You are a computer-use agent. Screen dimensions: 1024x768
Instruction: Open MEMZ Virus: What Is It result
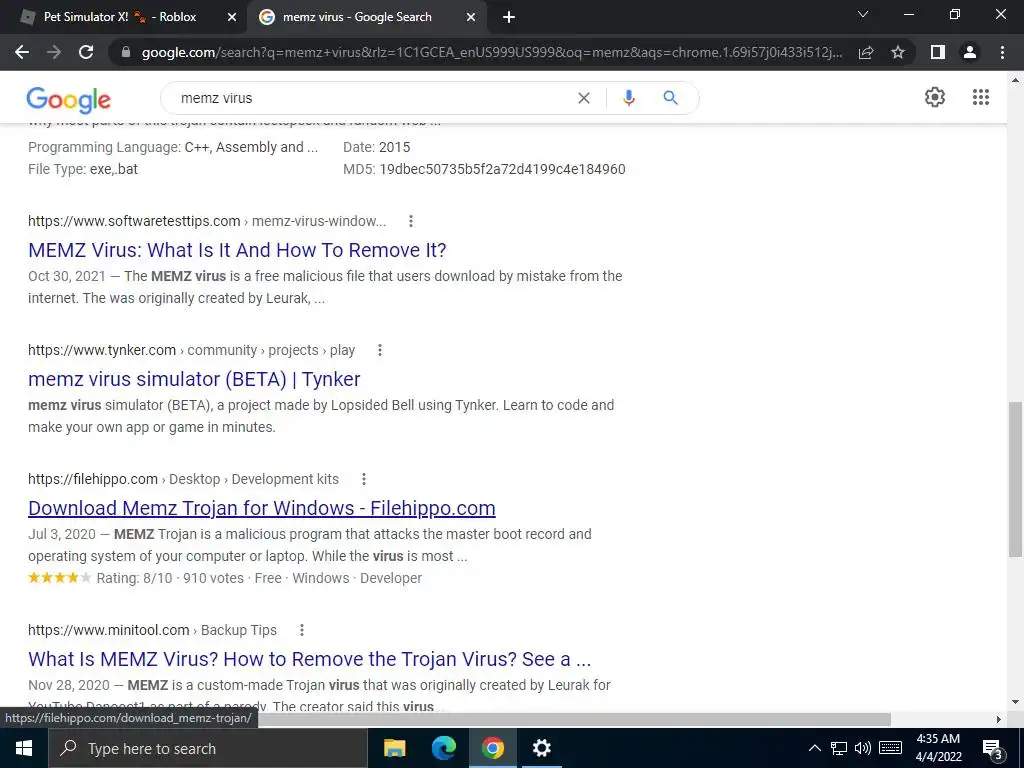click(x=237, y=250)
